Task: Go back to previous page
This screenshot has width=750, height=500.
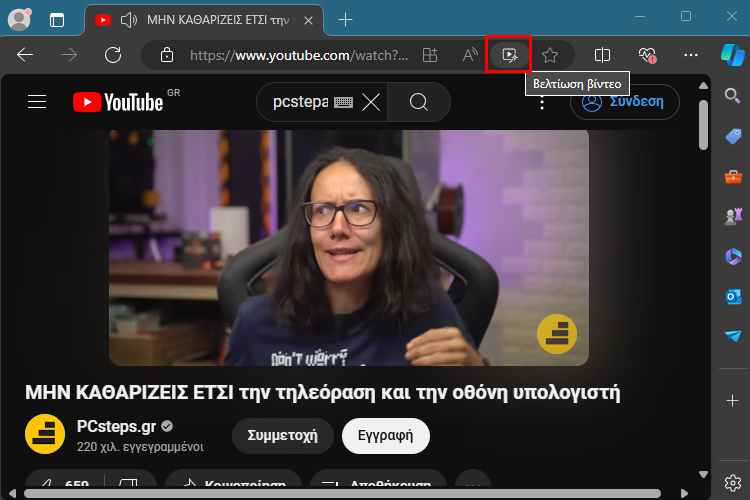Action: 25,55
